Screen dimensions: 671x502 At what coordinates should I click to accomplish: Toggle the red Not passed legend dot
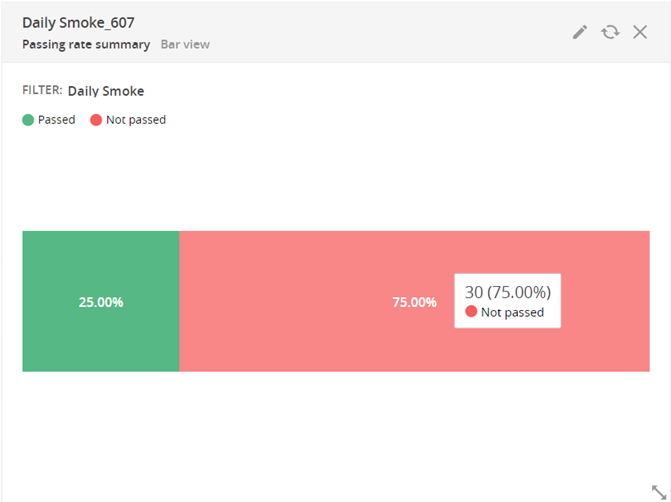click(96, 120)
